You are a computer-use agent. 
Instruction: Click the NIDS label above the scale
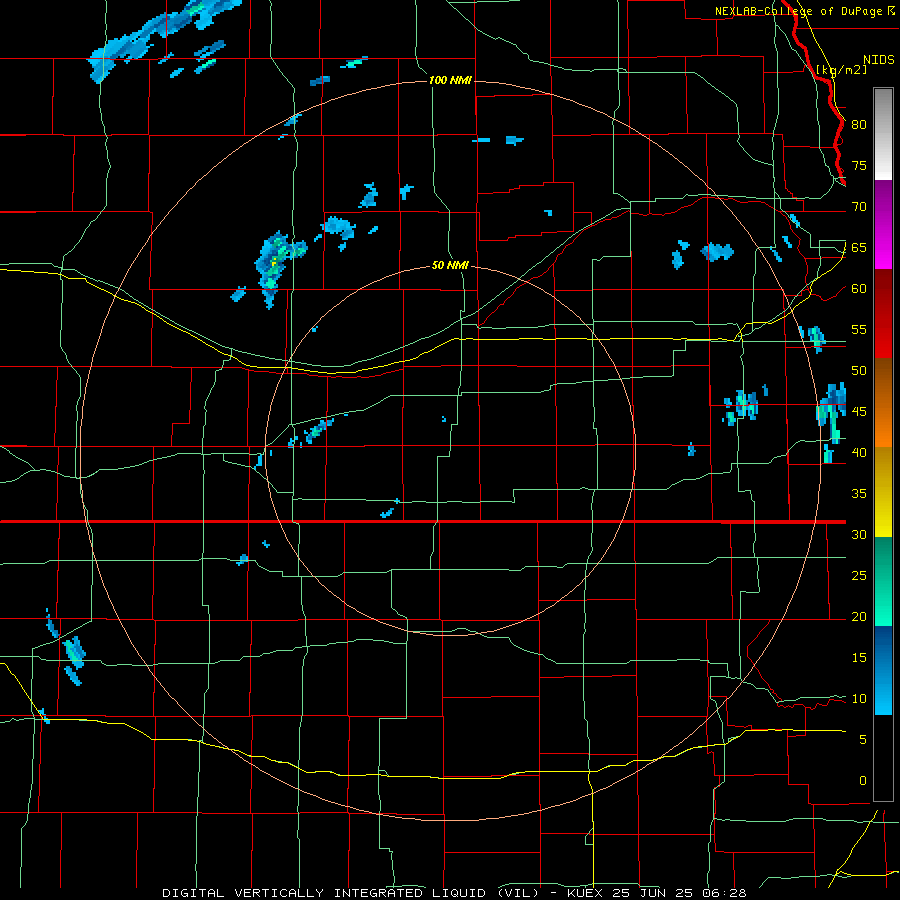[x=878, y=60]
